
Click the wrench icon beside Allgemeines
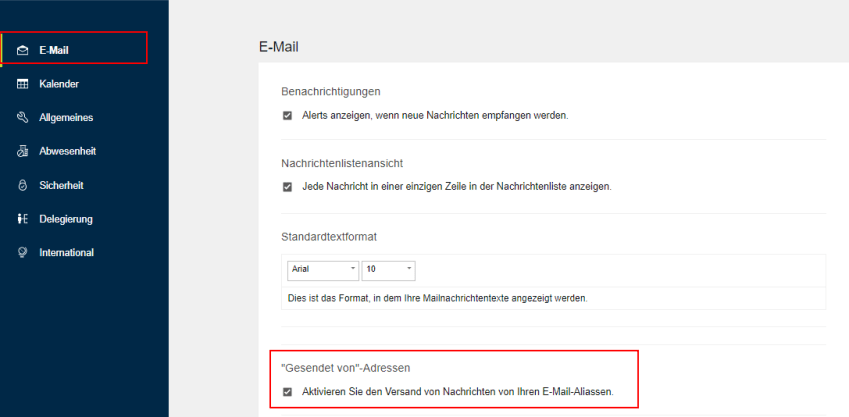tap(22, 118)
